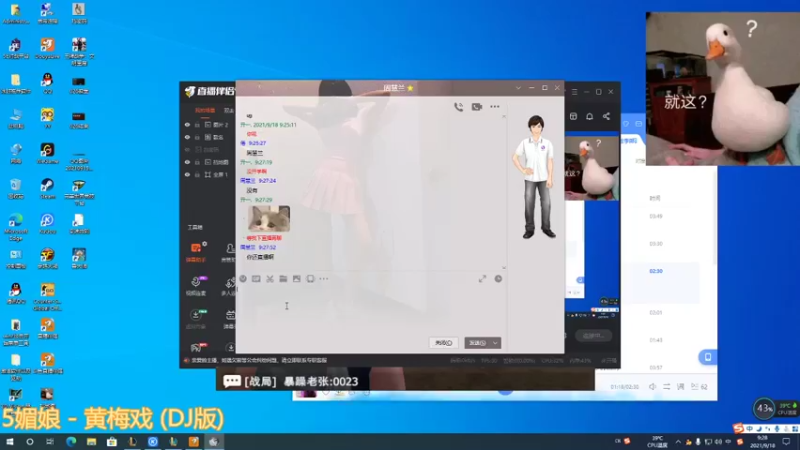The image size is (800, 450).
Task: Toggle lock on fourth source row
Action: [197, 162]
